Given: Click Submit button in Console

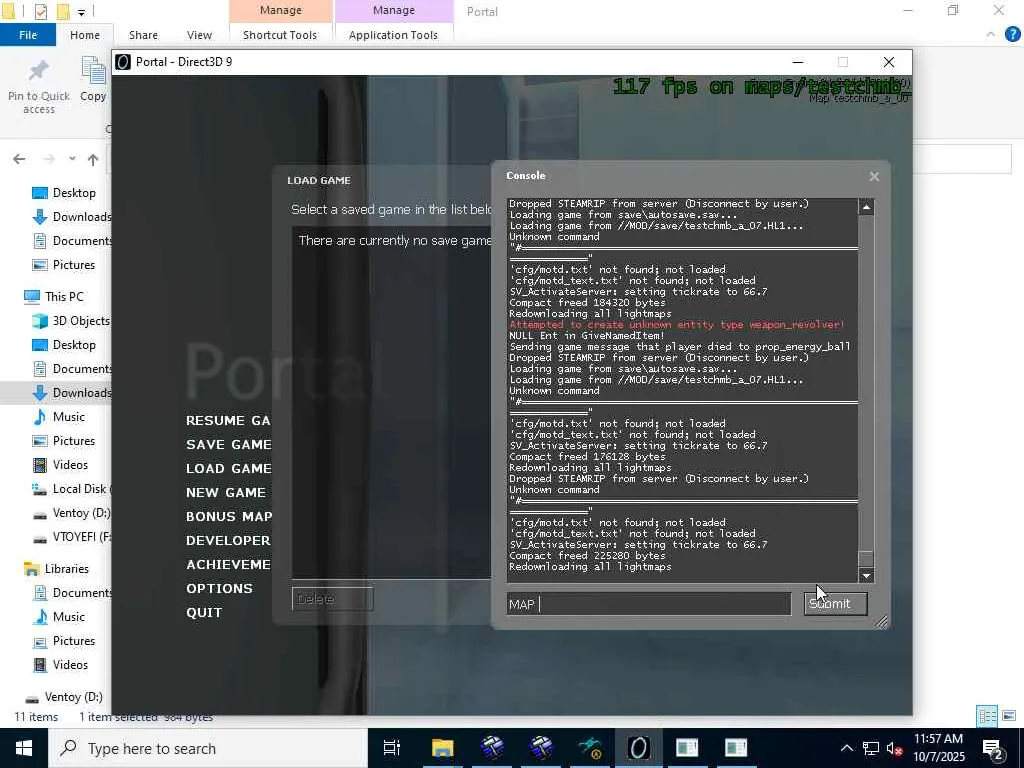Looking at the screenshot, I should point(836,603).
